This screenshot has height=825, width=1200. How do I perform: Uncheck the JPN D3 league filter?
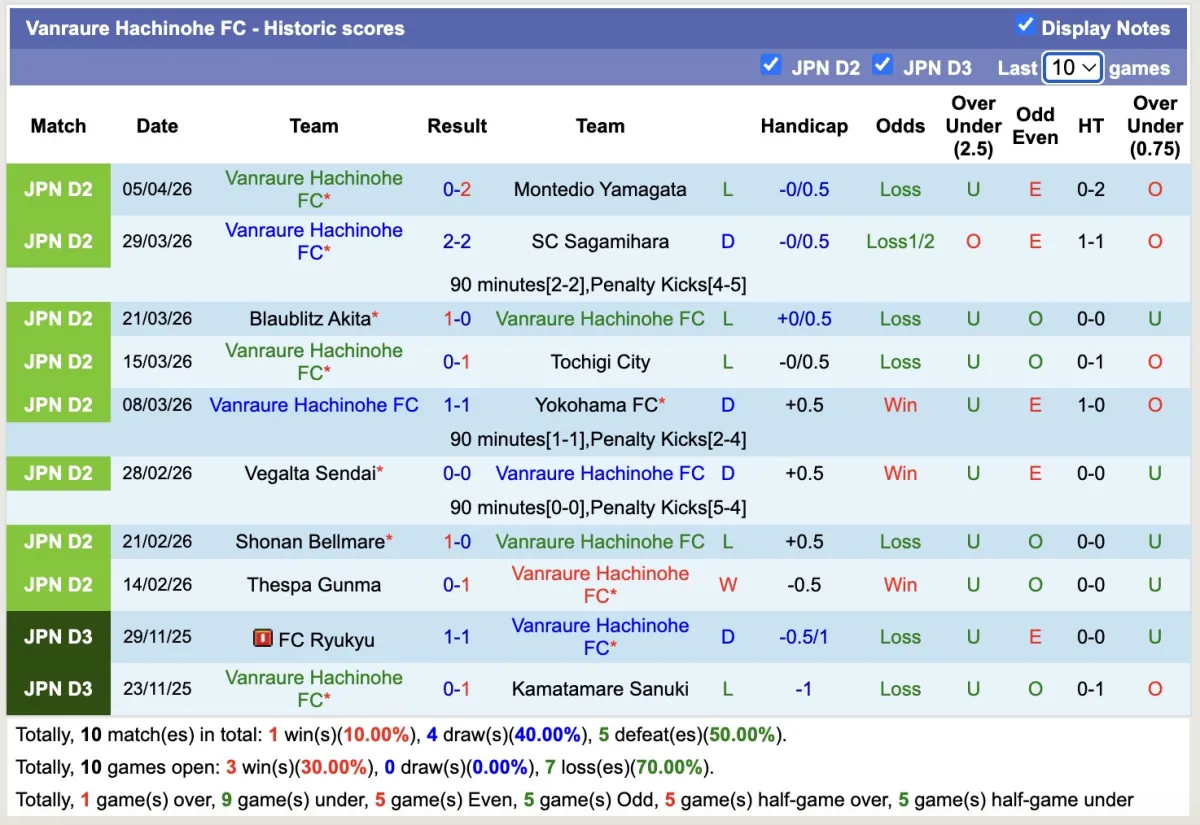click(x=882, y=65)
